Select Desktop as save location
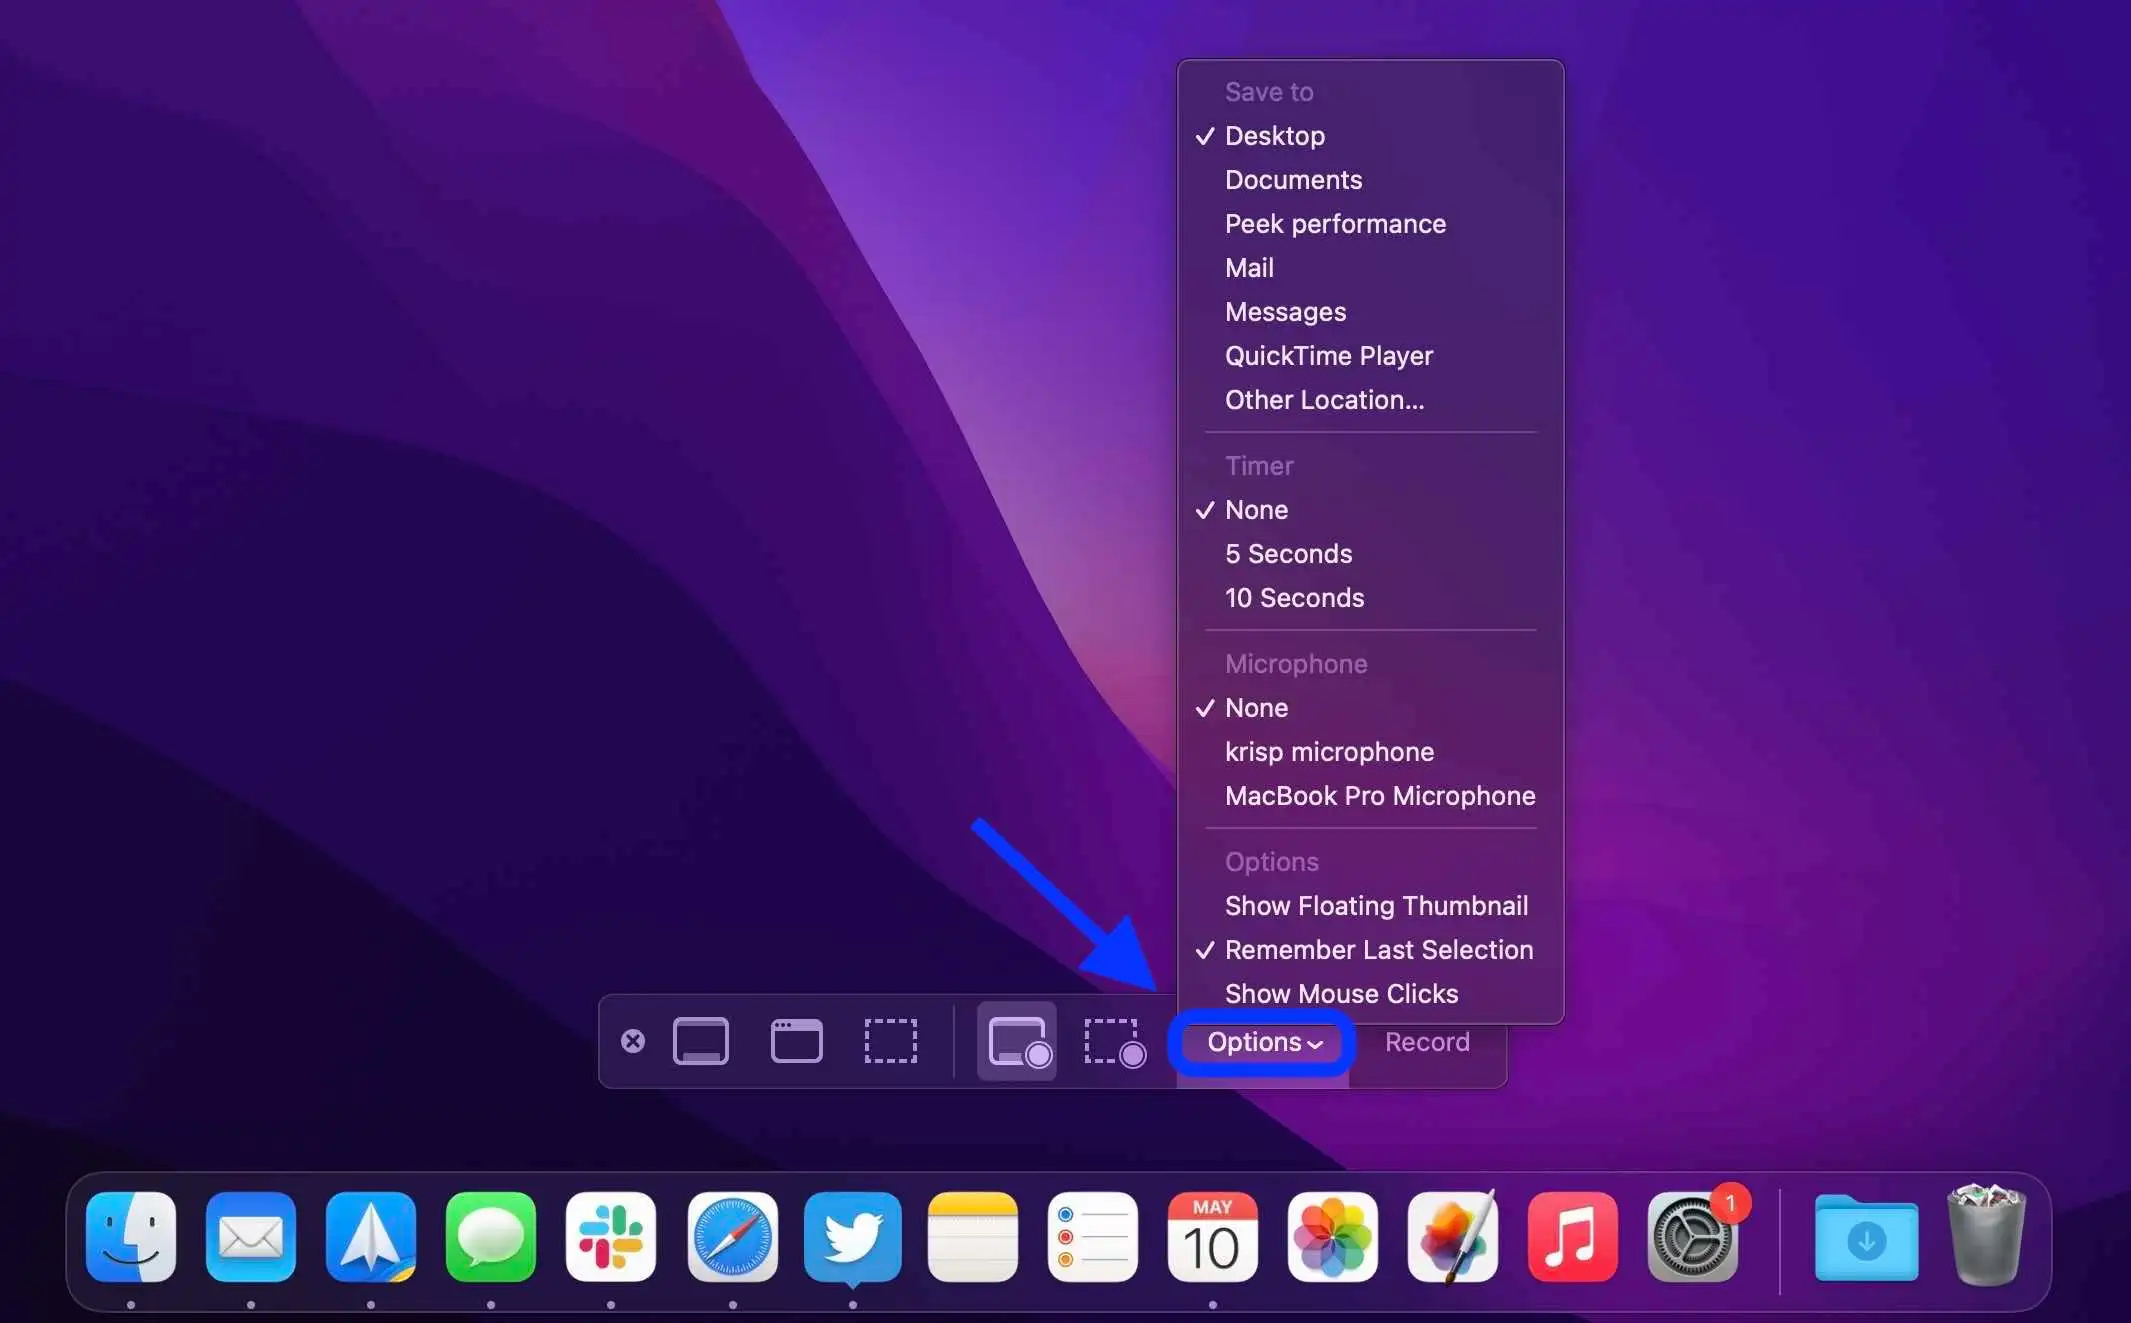This screenshot has width=2131, height=1323. tap(1273, 136)
